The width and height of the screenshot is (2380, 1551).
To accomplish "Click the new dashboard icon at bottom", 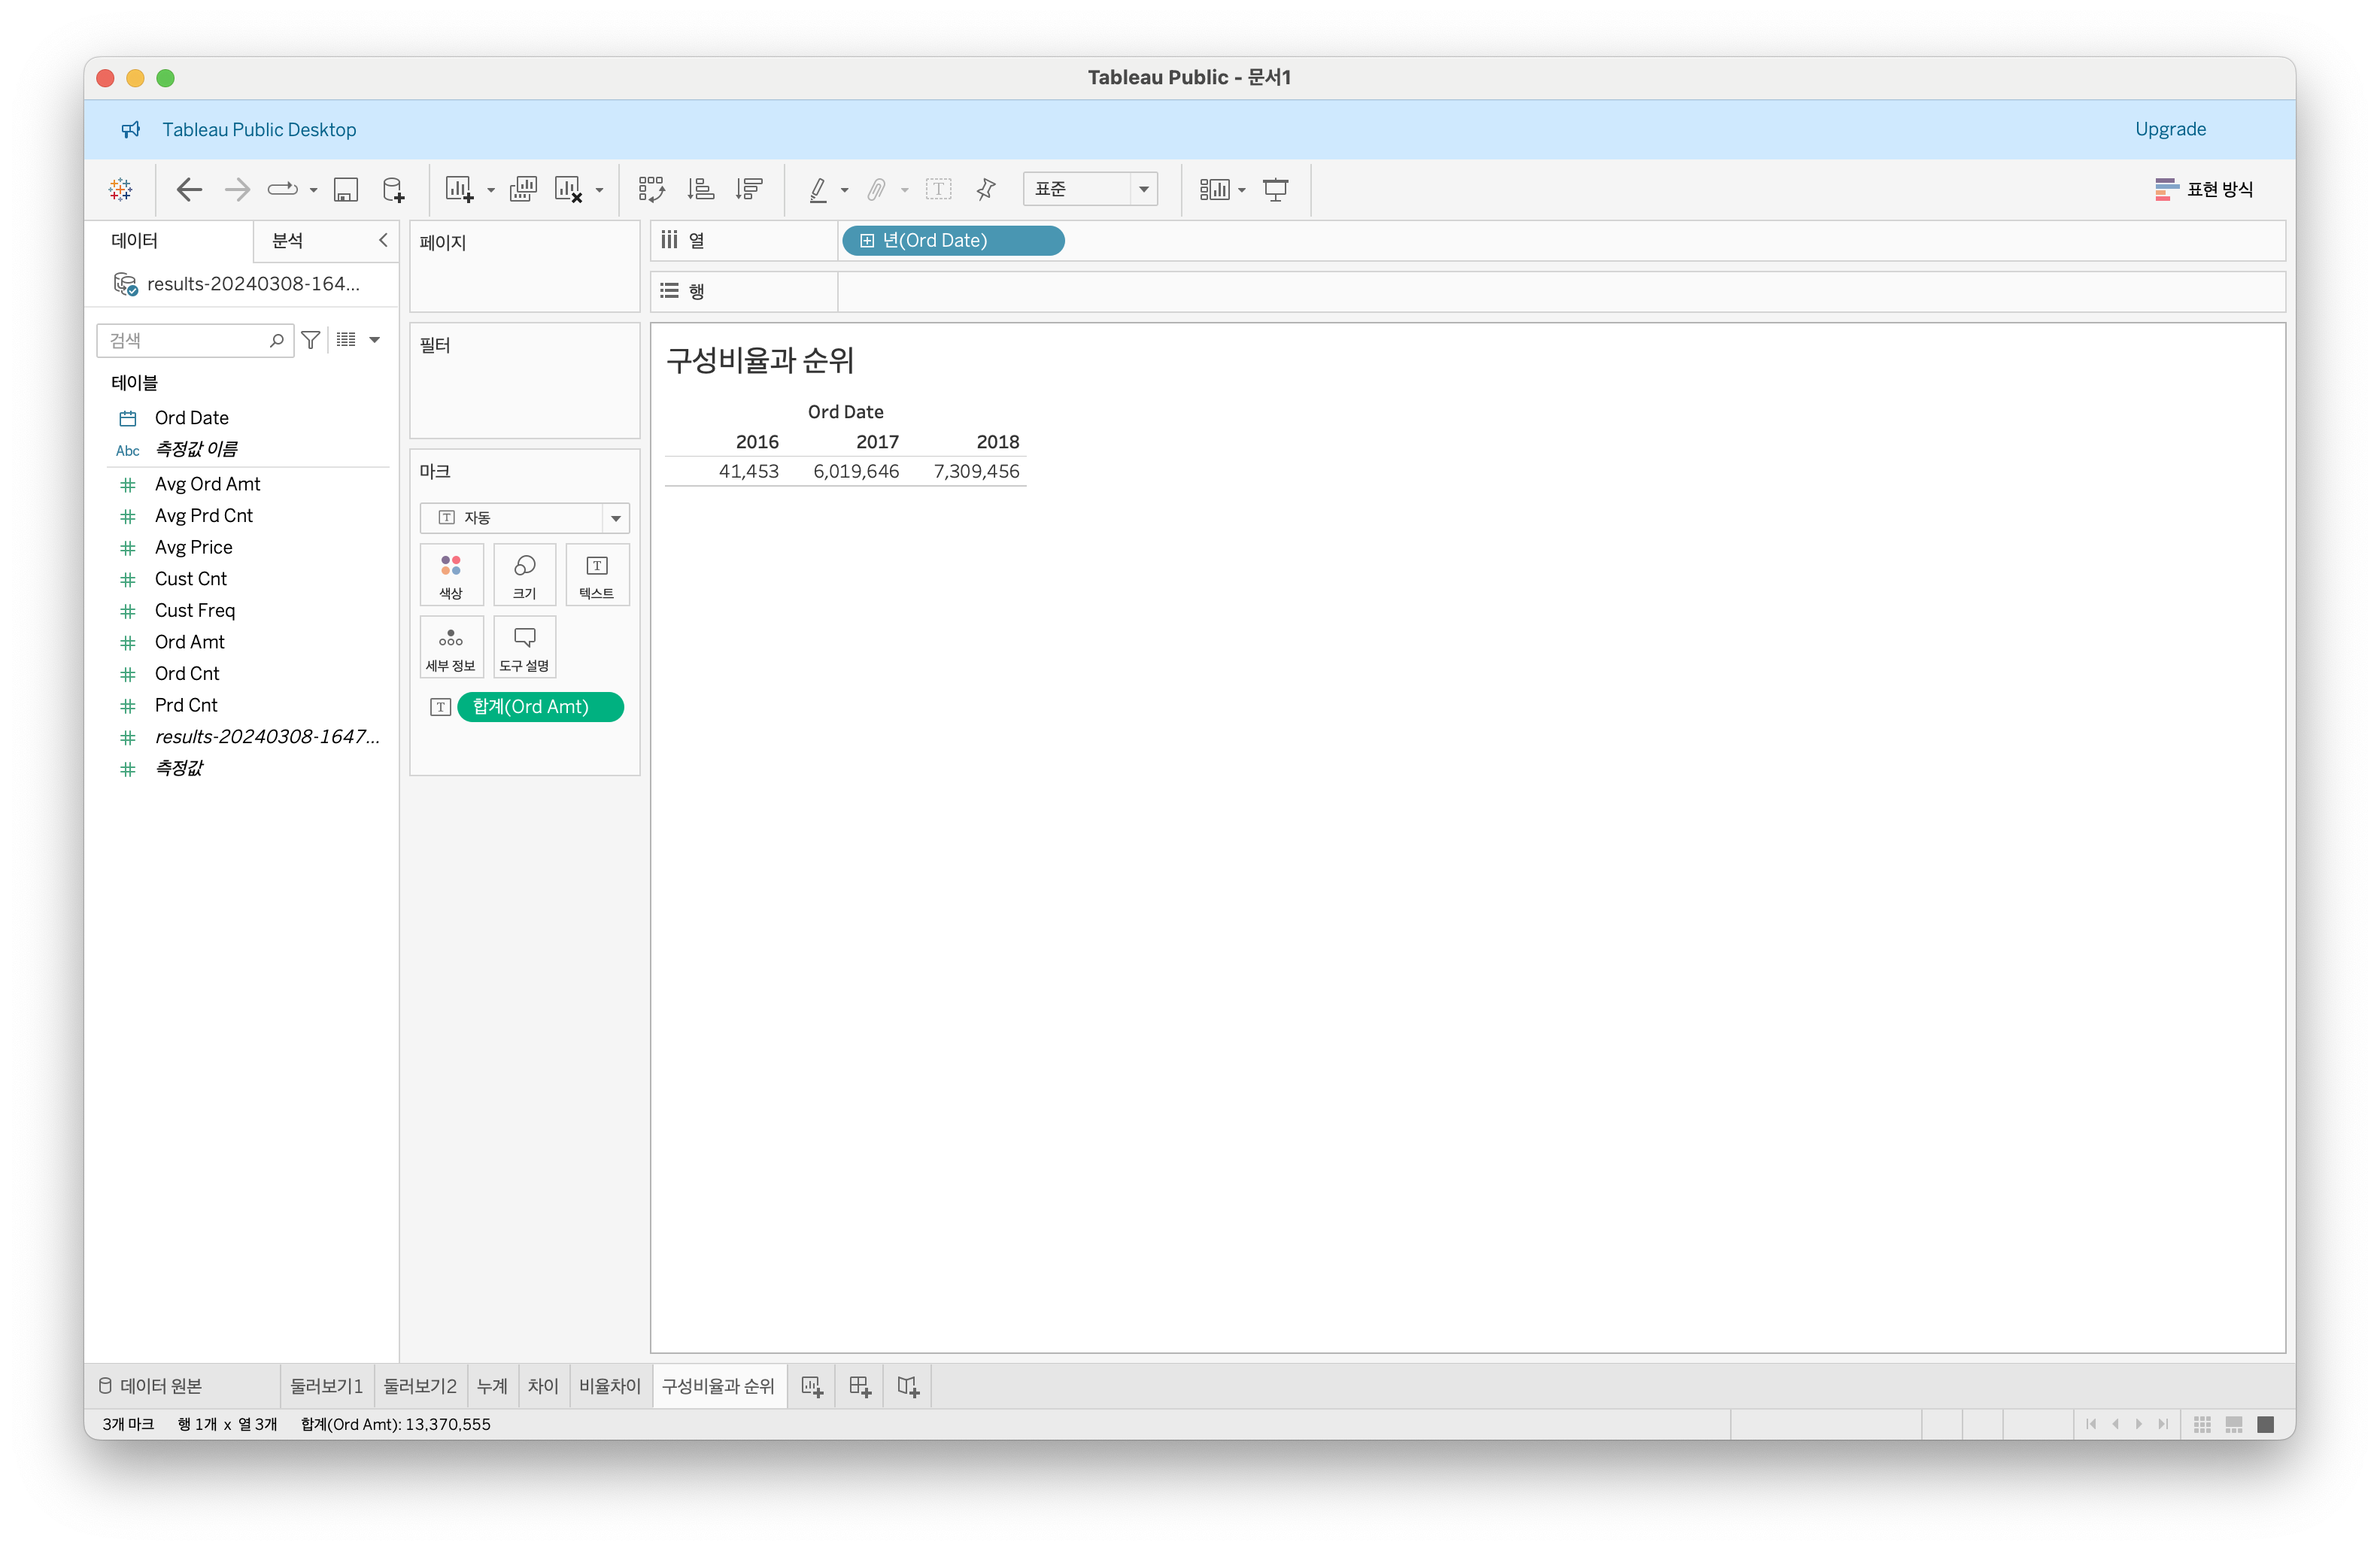I will pos(860,1386).
